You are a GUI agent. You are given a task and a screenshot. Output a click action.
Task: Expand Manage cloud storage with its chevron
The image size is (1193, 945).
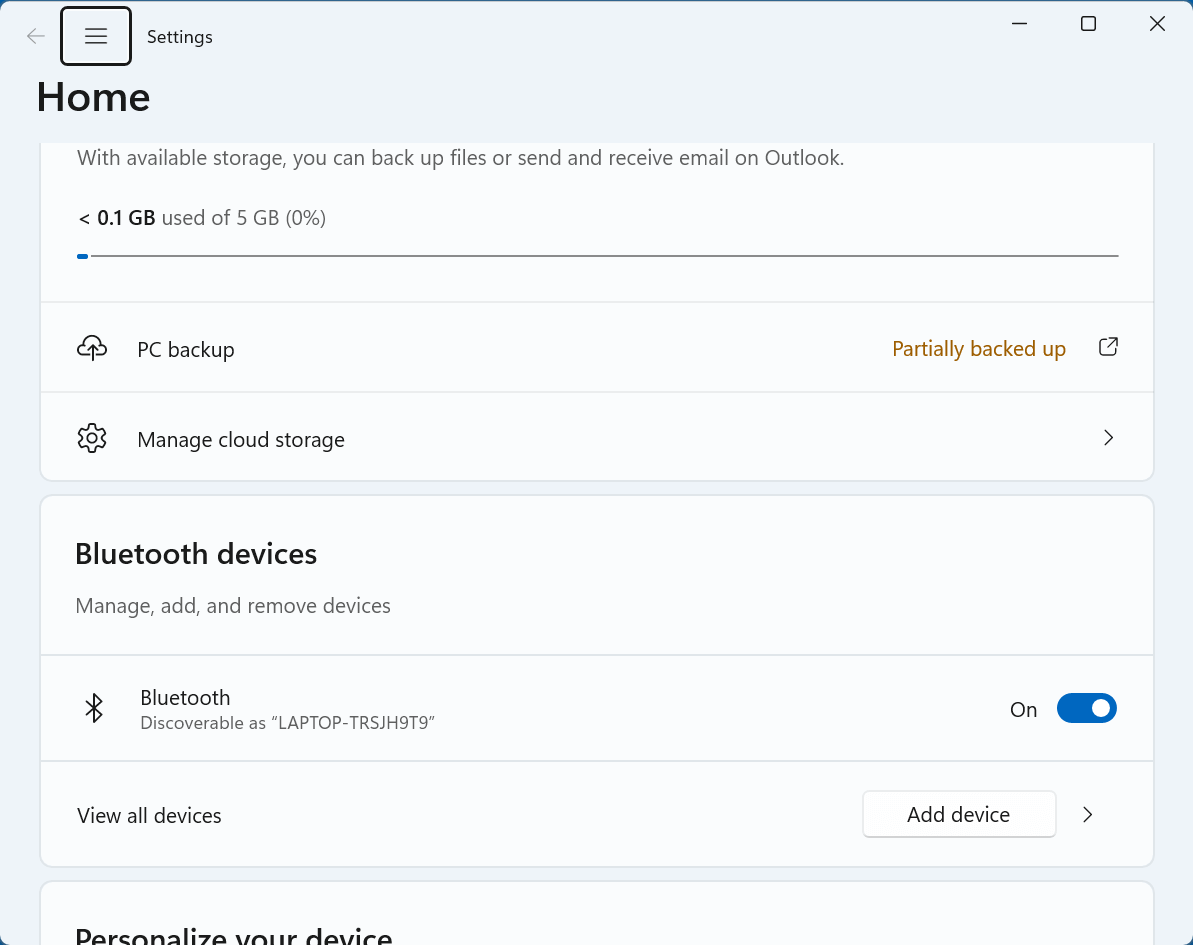[x=1108, y=437]
